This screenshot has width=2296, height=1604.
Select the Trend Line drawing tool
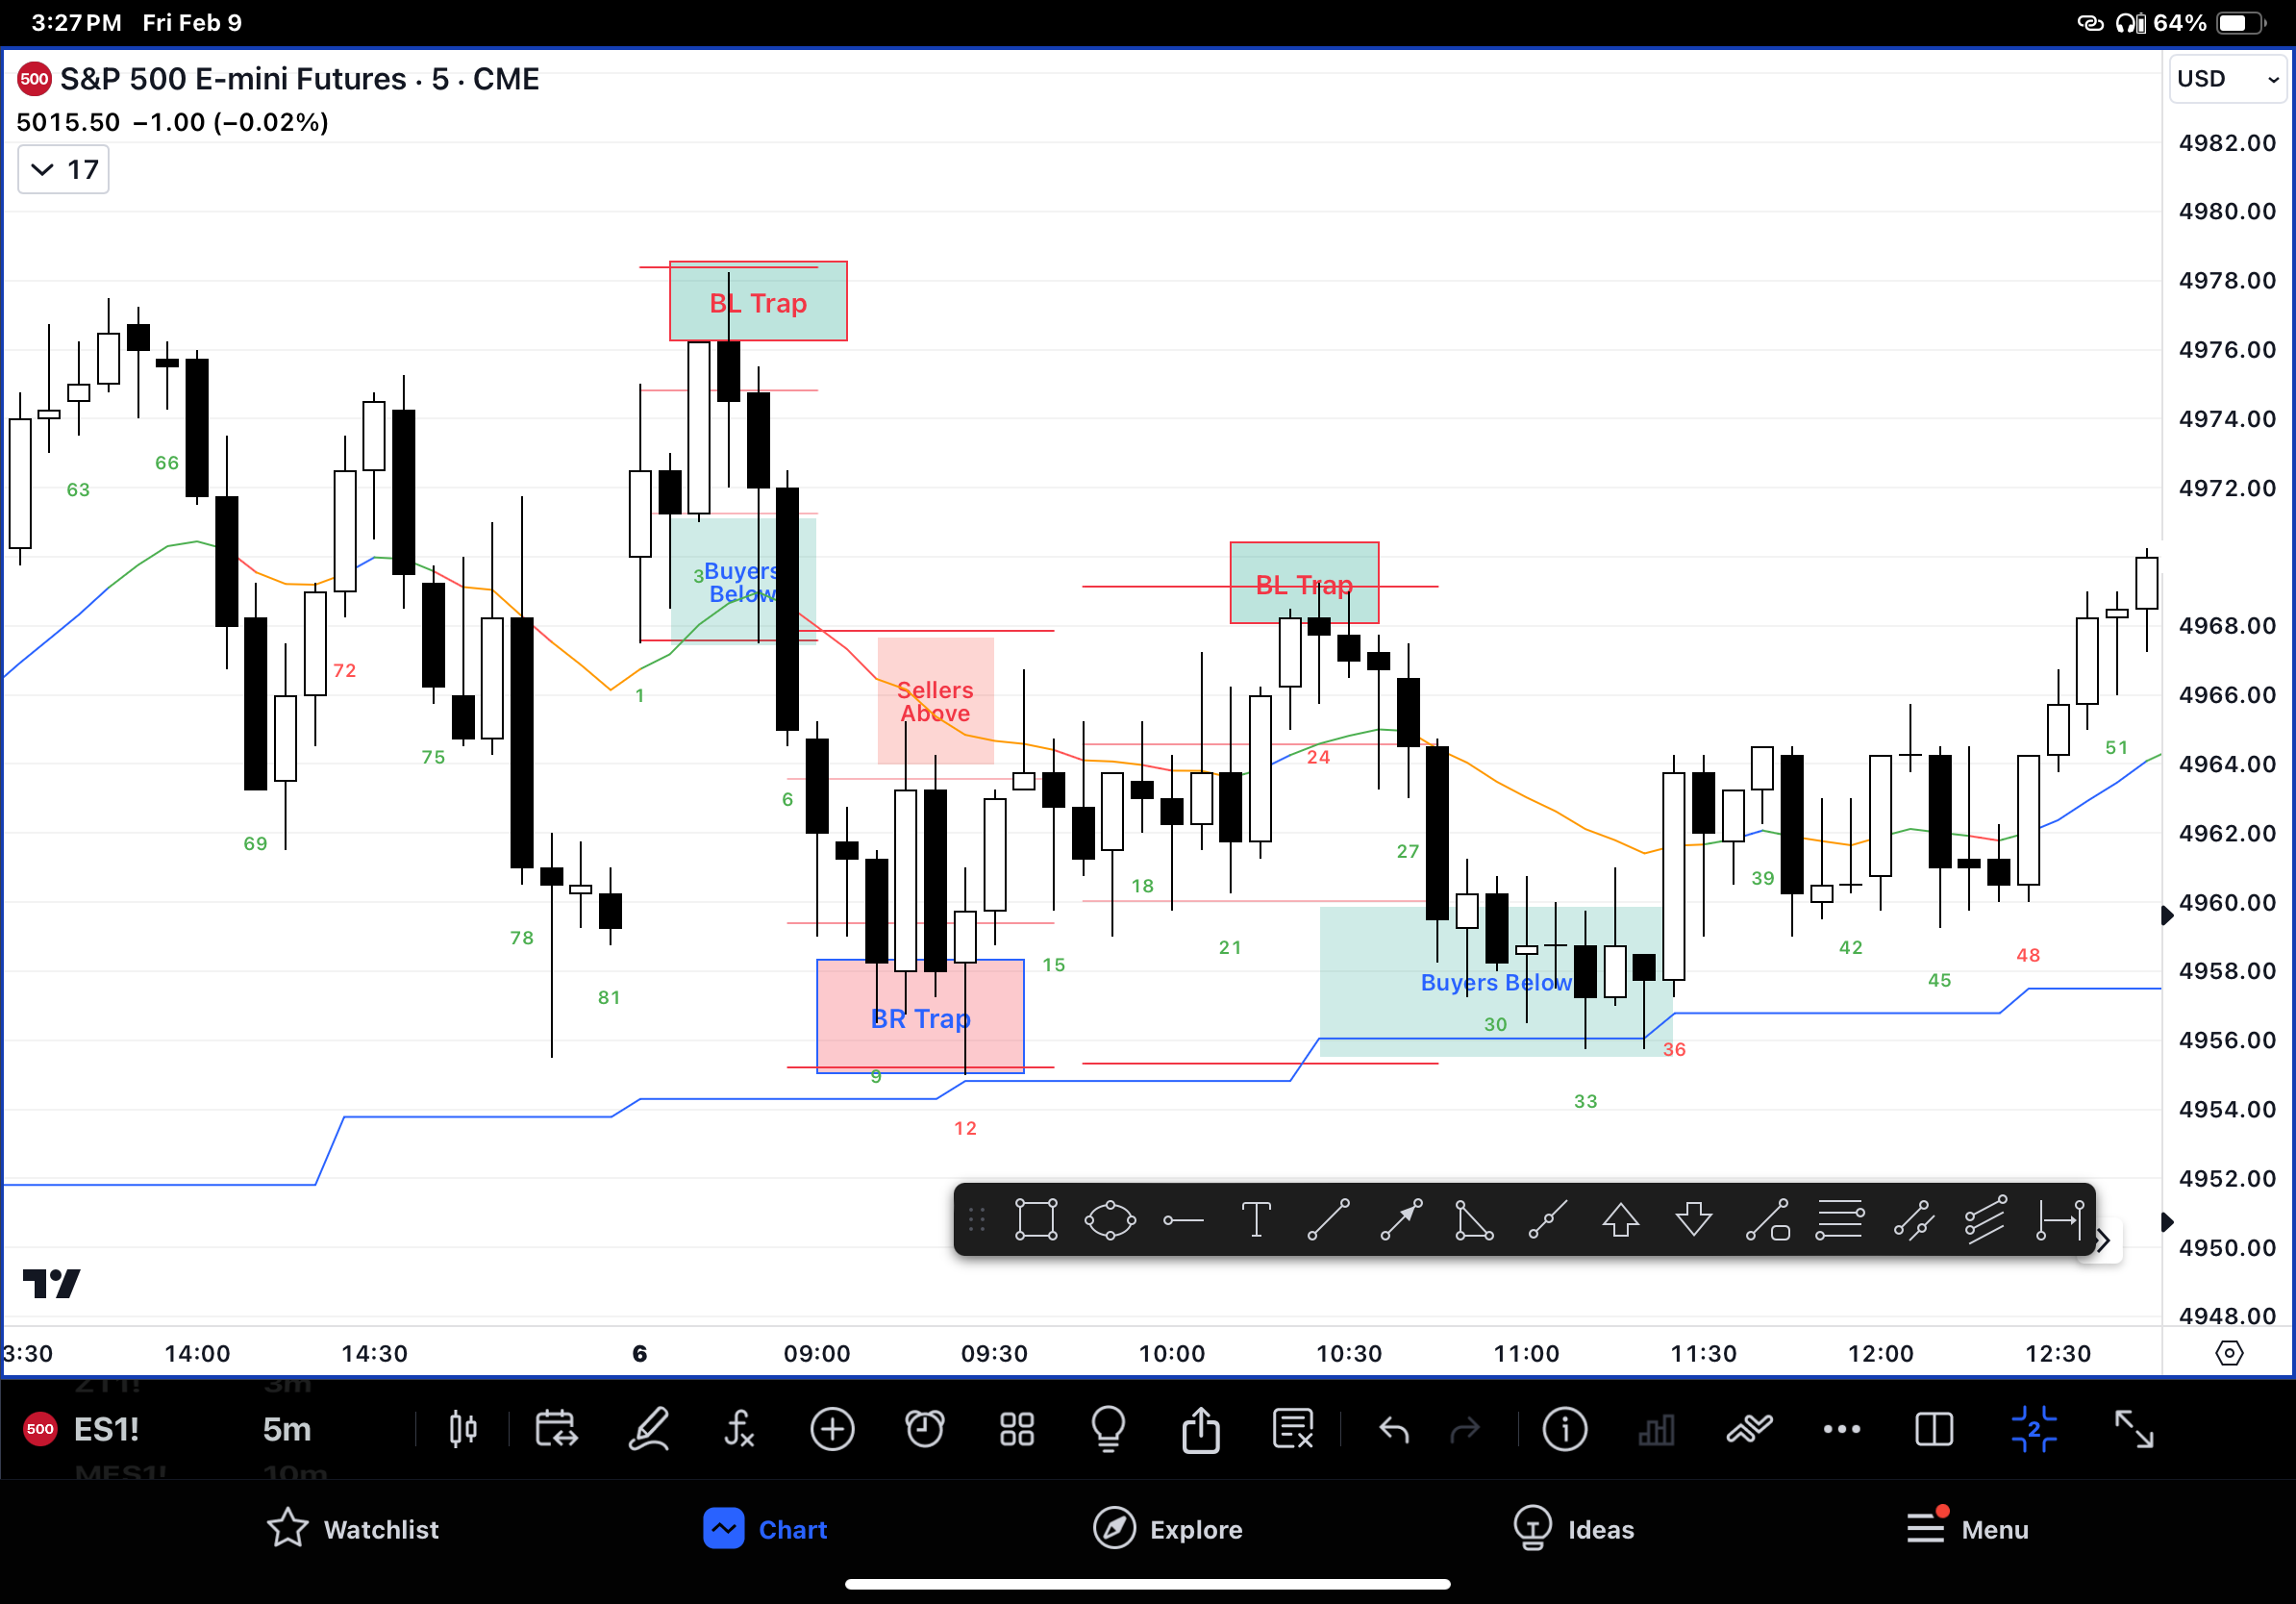tap(1329, 1220)
